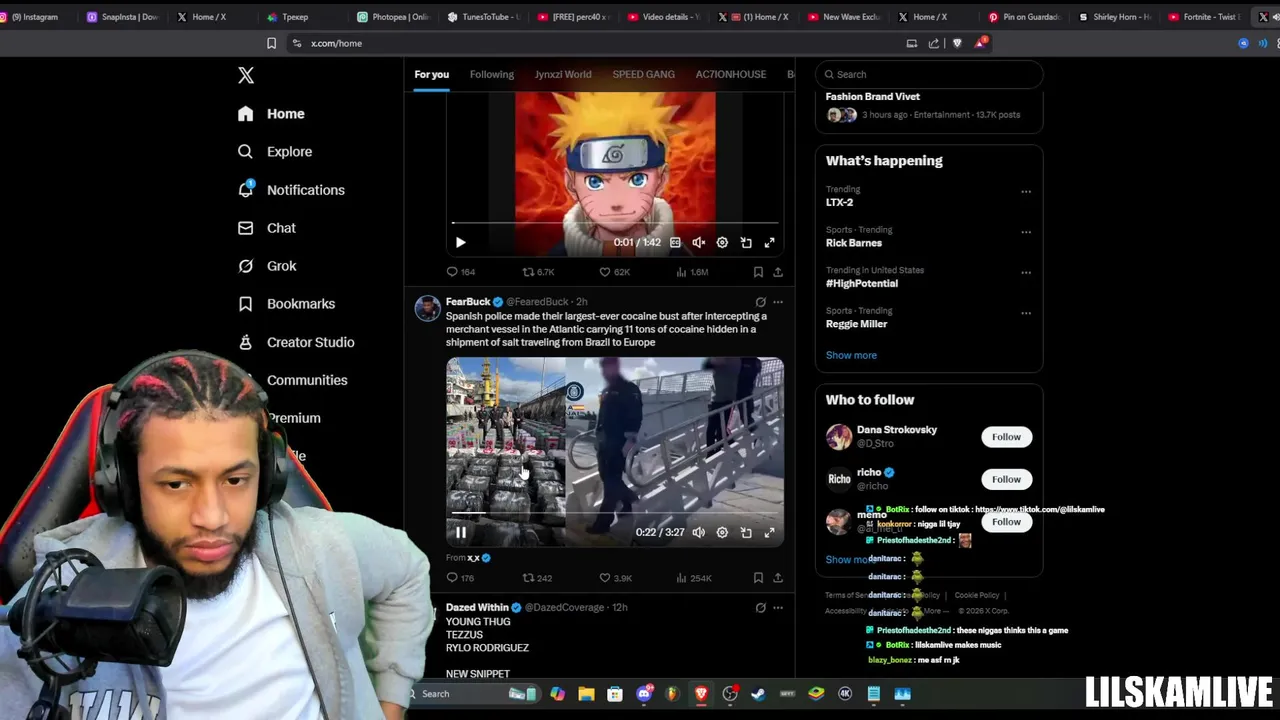Open Discord from the taskbar
The height and width of the screenshot is (720, 1280).
coord(644,694)
